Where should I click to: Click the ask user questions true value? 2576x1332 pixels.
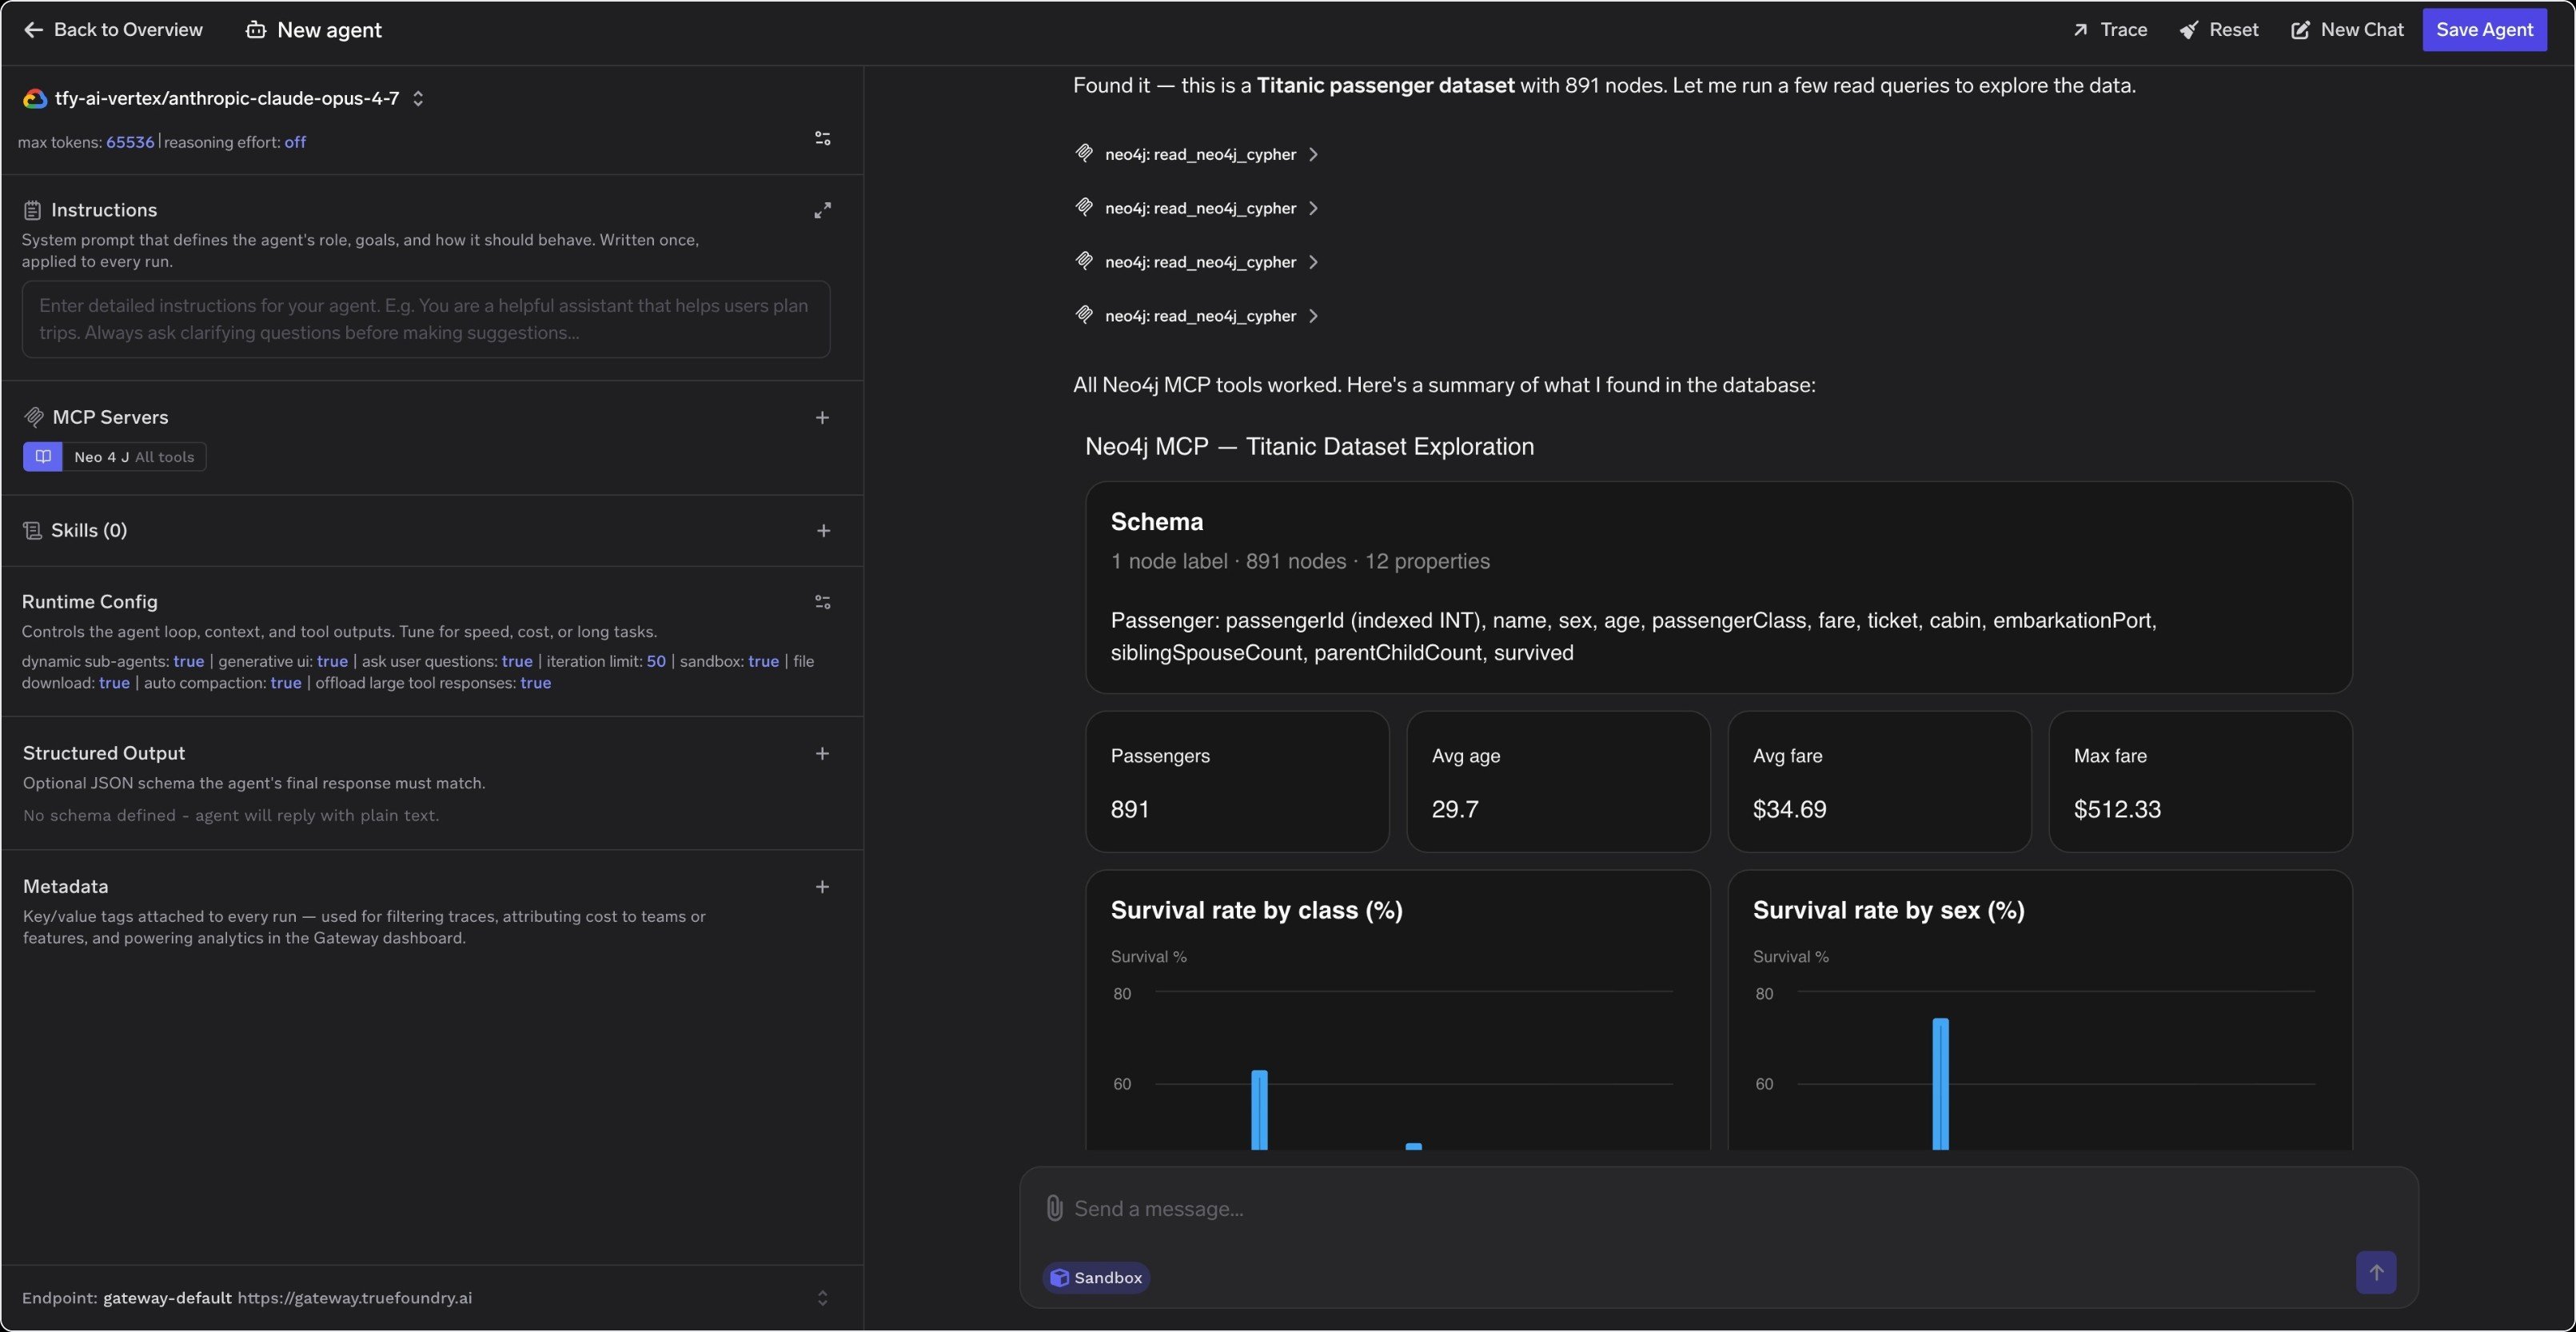pyautogui.click(x=517, y=661)
